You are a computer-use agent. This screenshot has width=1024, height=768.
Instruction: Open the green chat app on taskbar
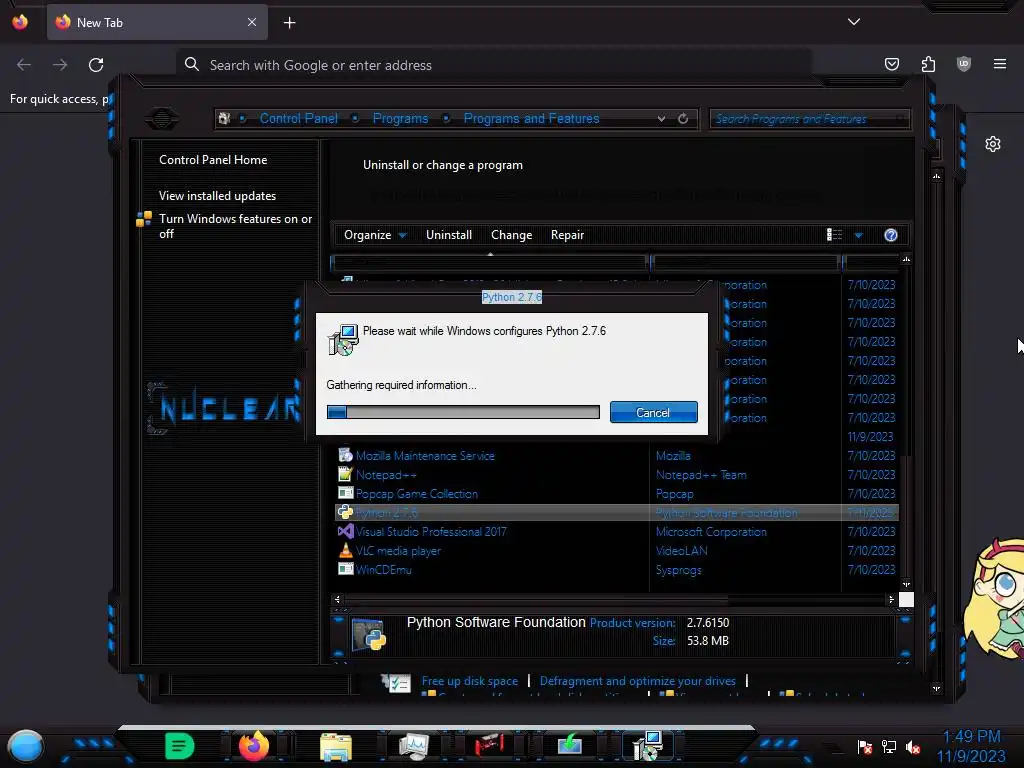click(180, 746)
